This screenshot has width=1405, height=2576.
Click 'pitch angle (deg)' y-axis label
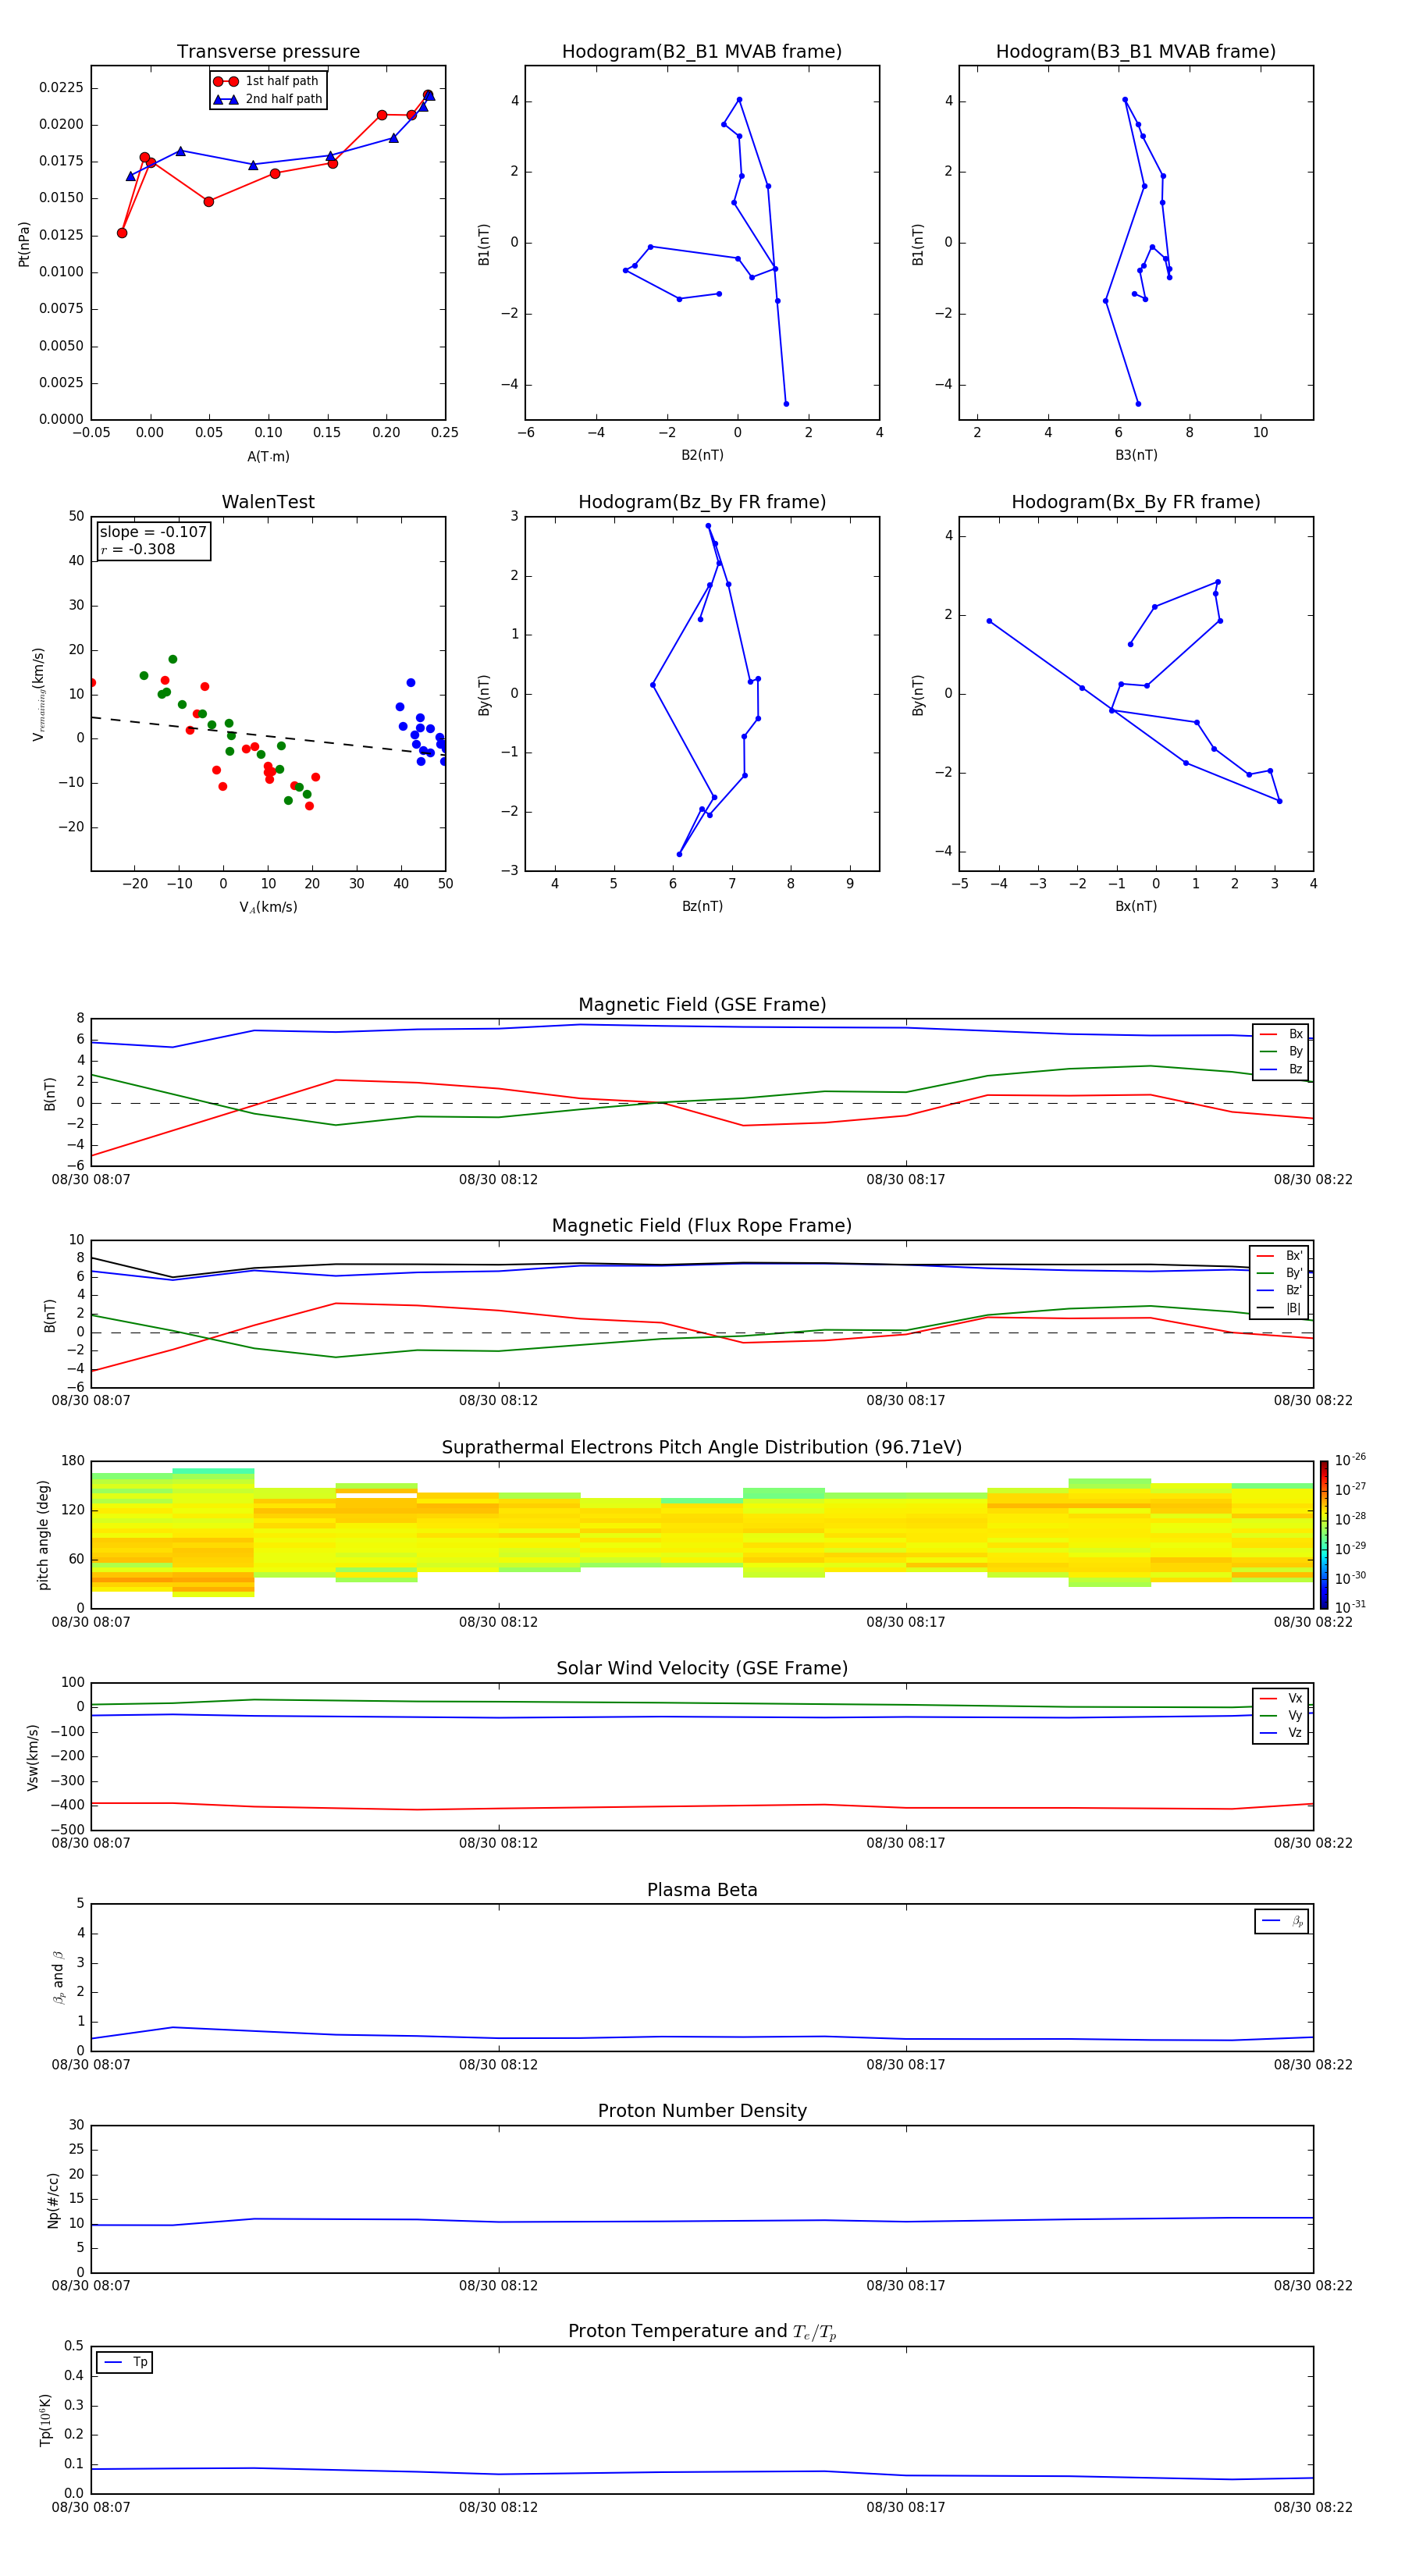[x=43, y=1535]
